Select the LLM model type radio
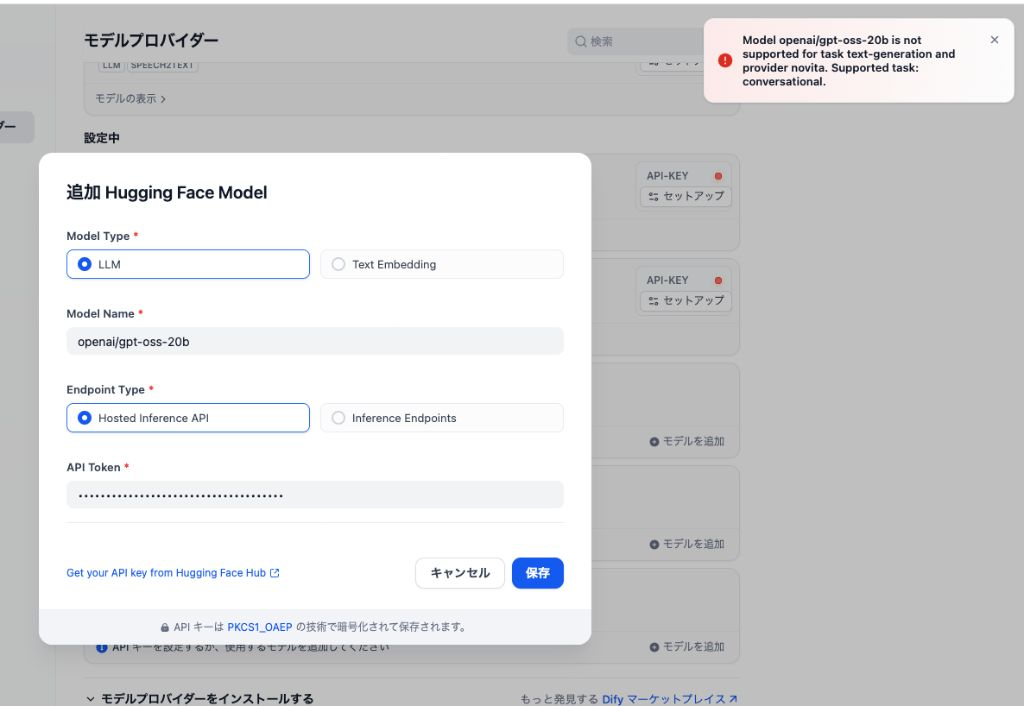This screenshot has width=1024, height=706. tap(85, 264)
